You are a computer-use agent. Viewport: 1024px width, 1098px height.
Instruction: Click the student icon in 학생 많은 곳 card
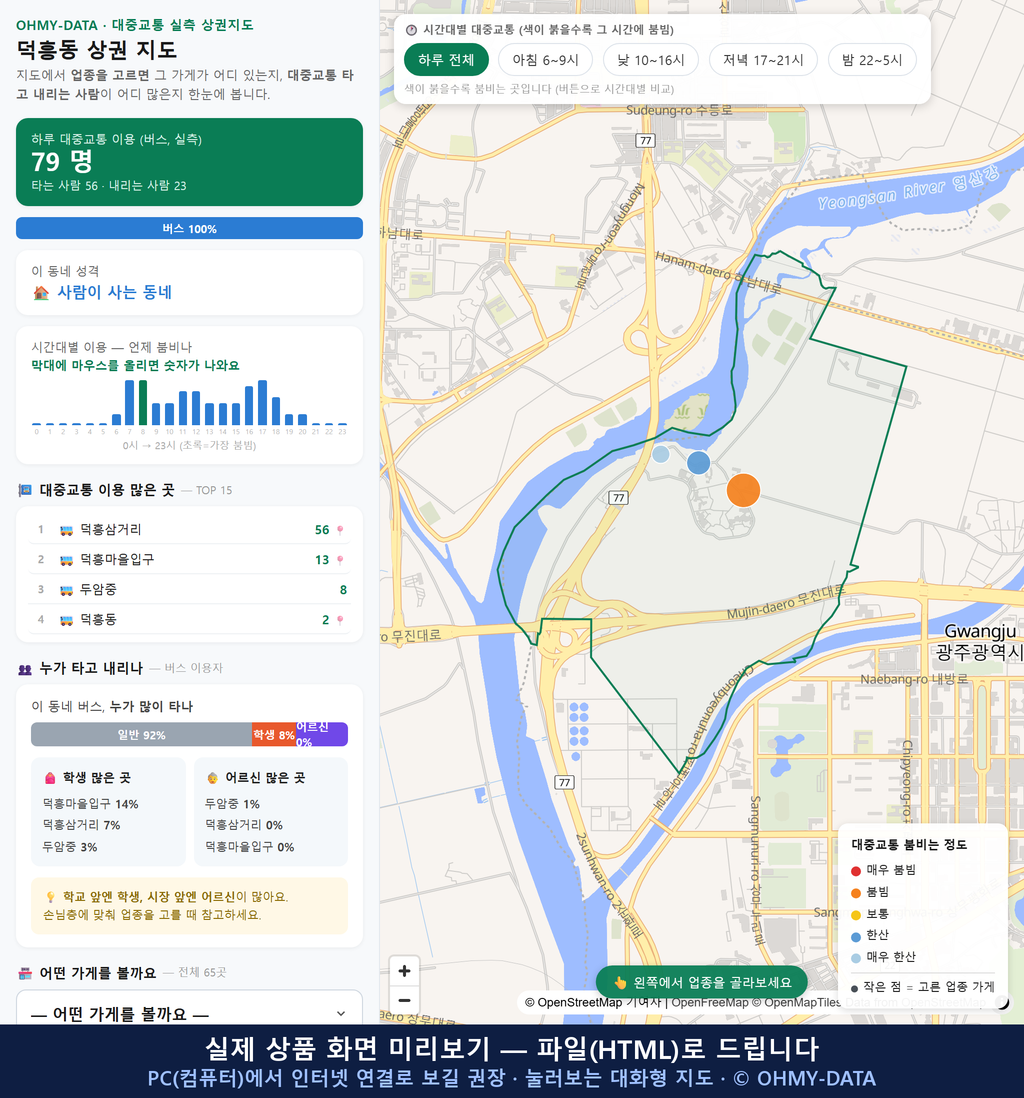pos(50,778)
